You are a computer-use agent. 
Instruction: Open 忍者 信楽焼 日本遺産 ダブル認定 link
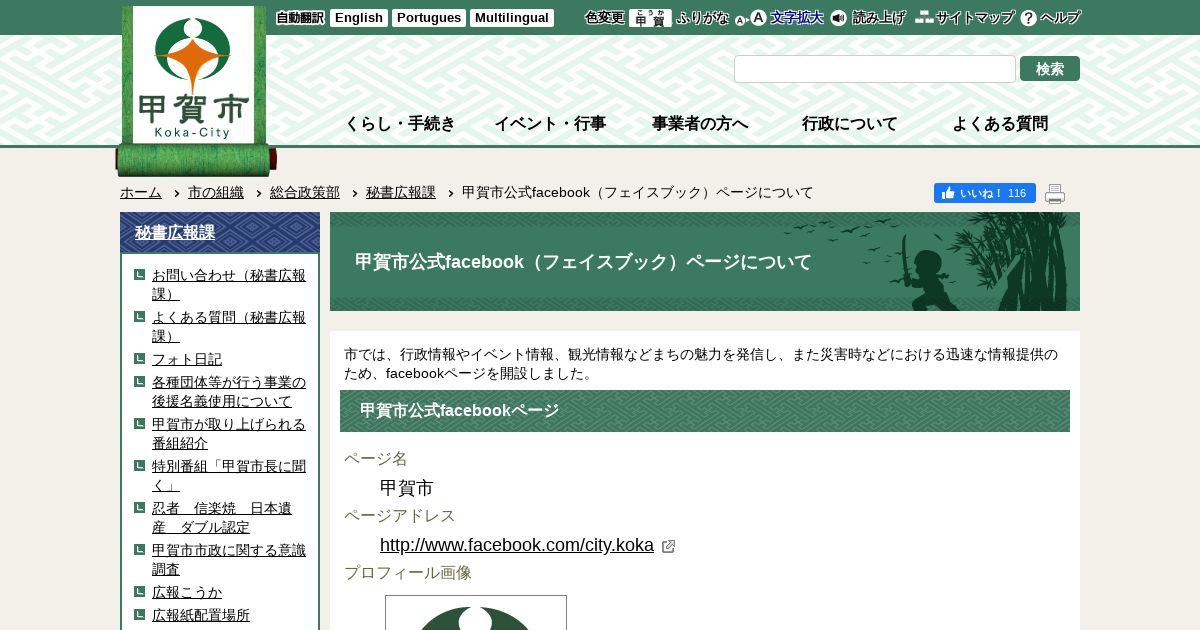pyautogui.click(x=222, y=517)
